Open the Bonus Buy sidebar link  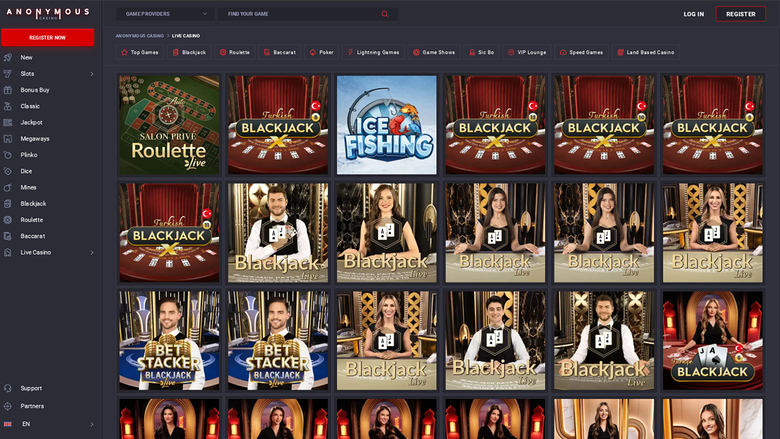[35, 90]
